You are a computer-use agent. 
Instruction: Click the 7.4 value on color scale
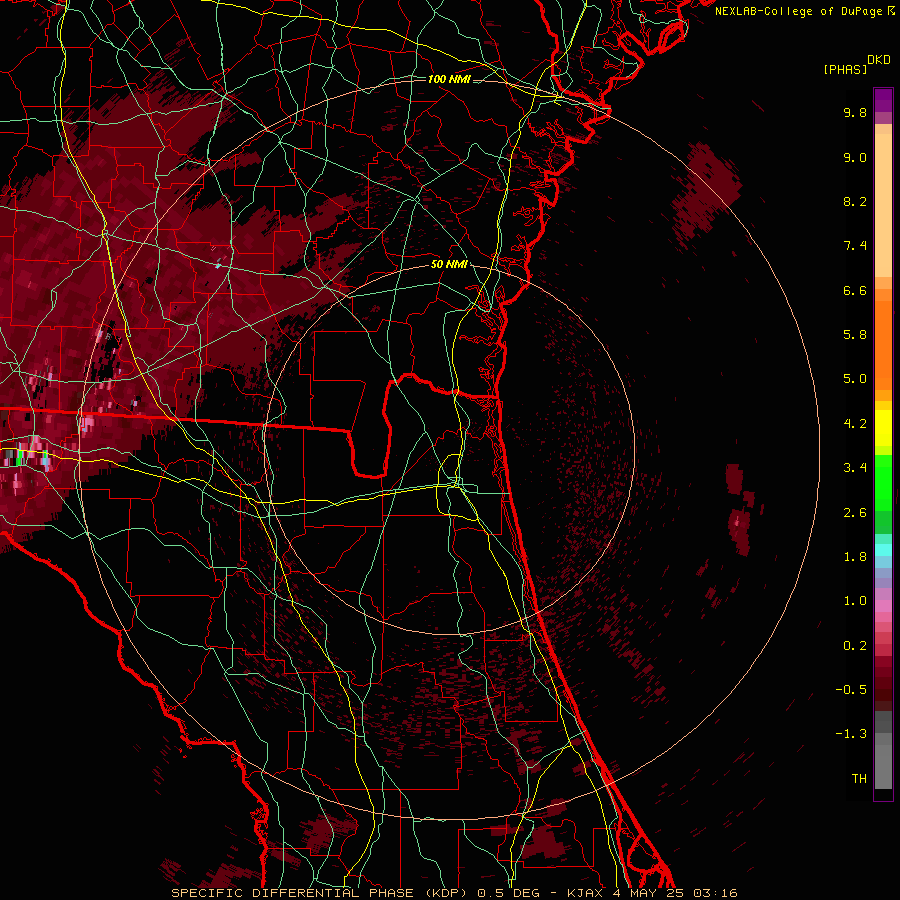[x=855, y=246]
